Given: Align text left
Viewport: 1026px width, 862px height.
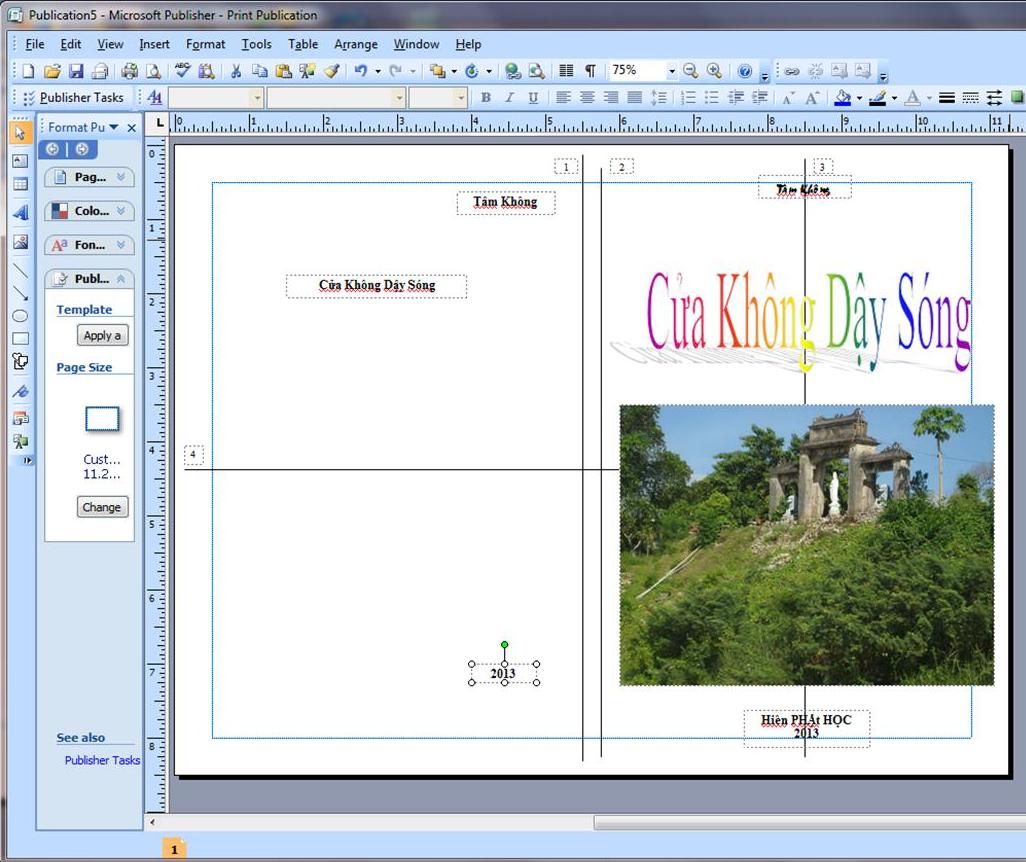Looking at the screenshot, I should 563,98.
